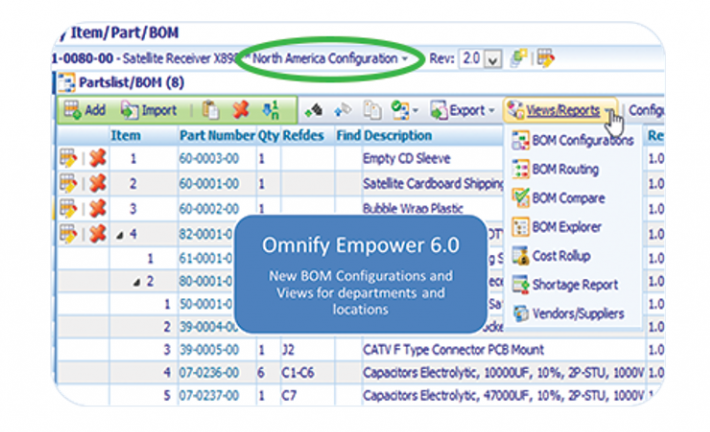Click the Item column header
Viewport: 710px width, 432px height.
(126, 135)
